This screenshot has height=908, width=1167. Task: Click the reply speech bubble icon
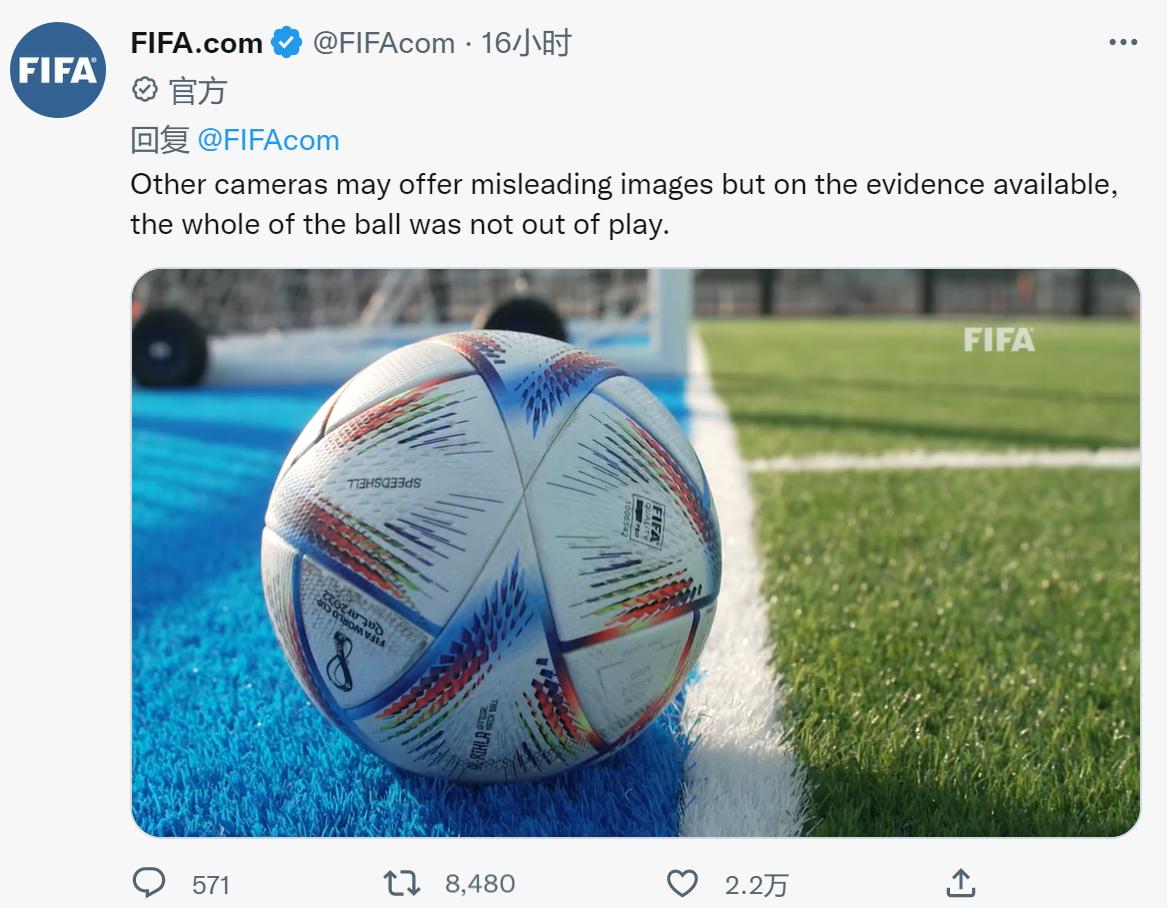pos(149,883)
